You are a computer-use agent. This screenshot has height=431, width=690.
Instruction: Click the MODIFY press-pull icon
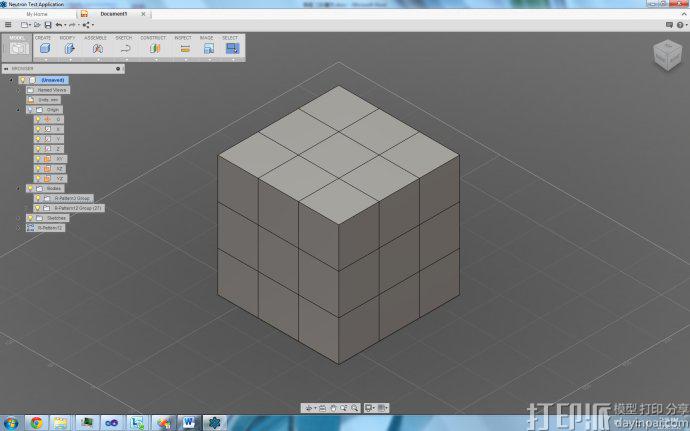click(x=70, y=48)
